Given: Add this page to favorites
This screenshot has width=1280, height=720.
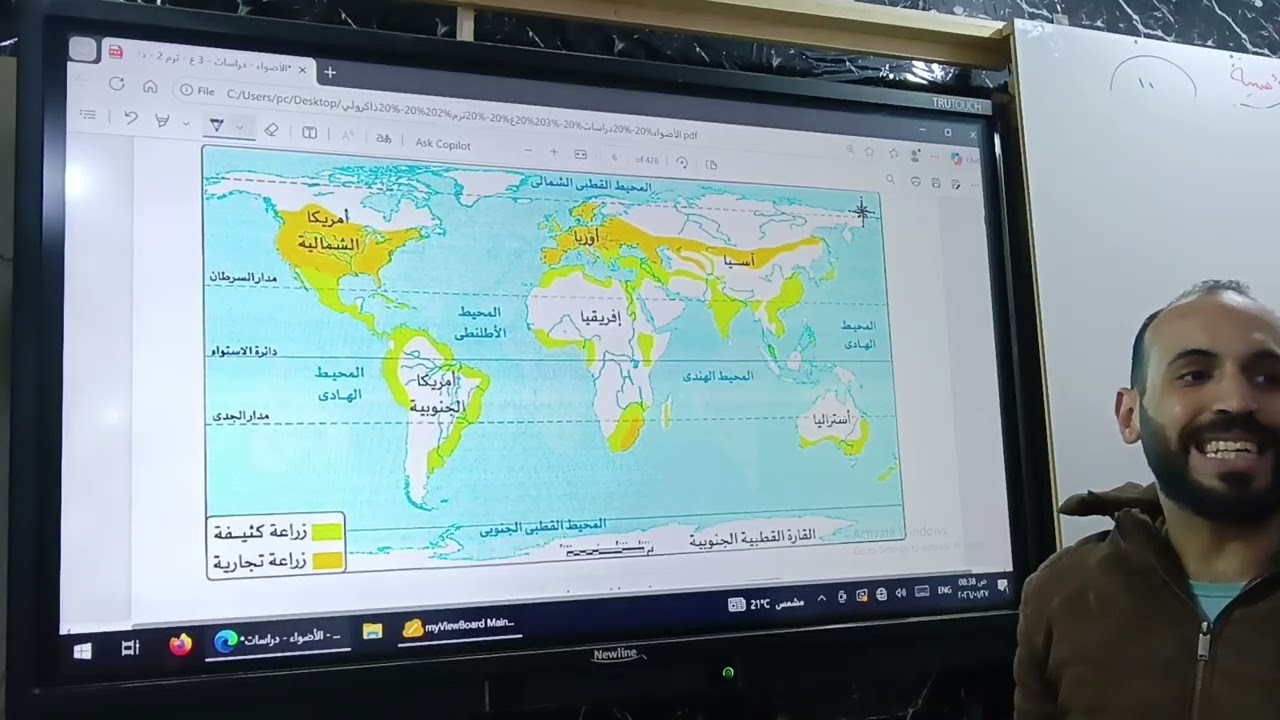Looking at the screenshot, I should tap(868, 152).
